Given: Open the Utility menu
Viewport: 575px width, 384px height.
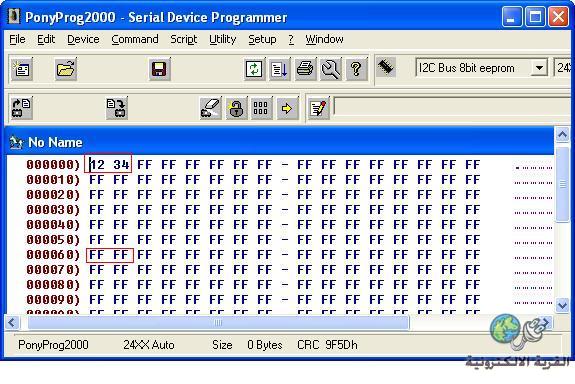Looking at the screenshot, I should [222, 39].
